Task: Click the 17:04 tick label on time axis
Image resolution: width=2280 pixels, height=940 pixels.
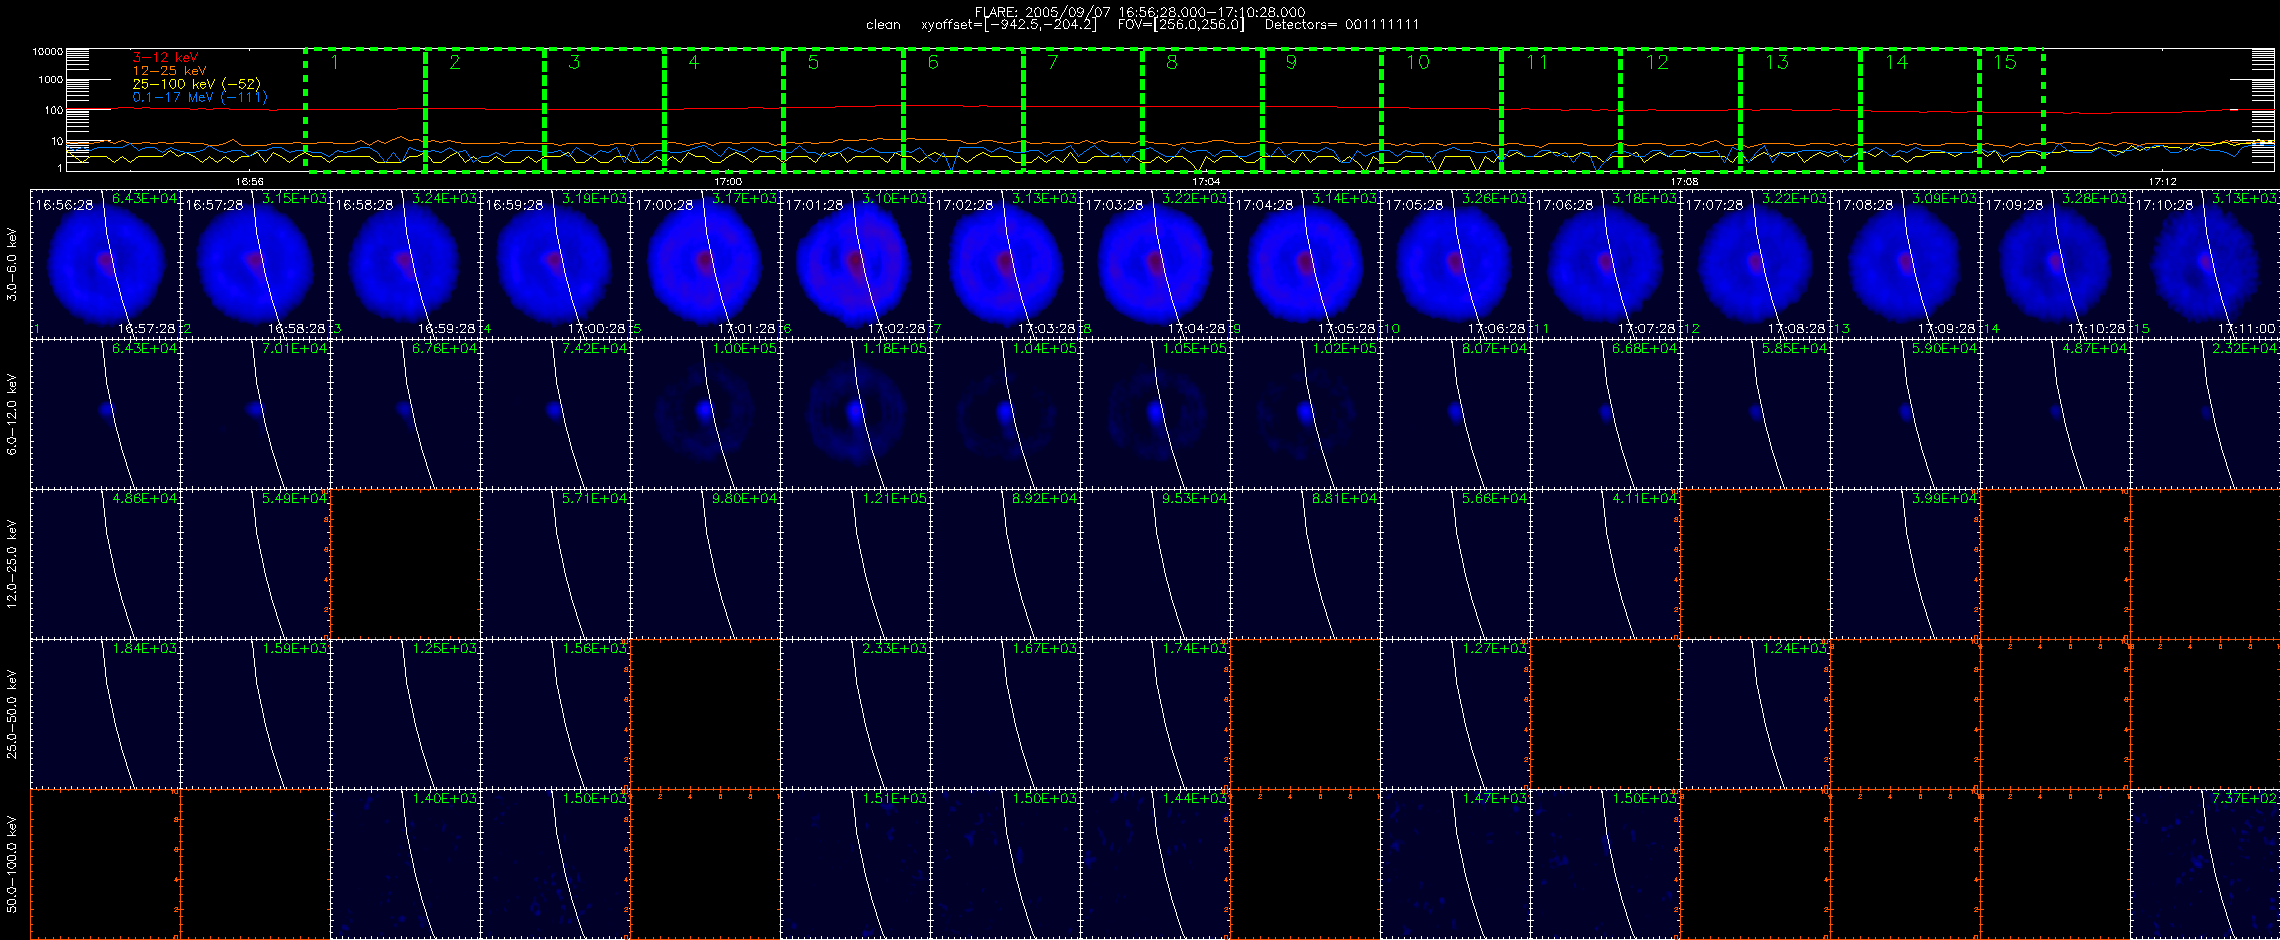Action: (x=1206, y=182)
